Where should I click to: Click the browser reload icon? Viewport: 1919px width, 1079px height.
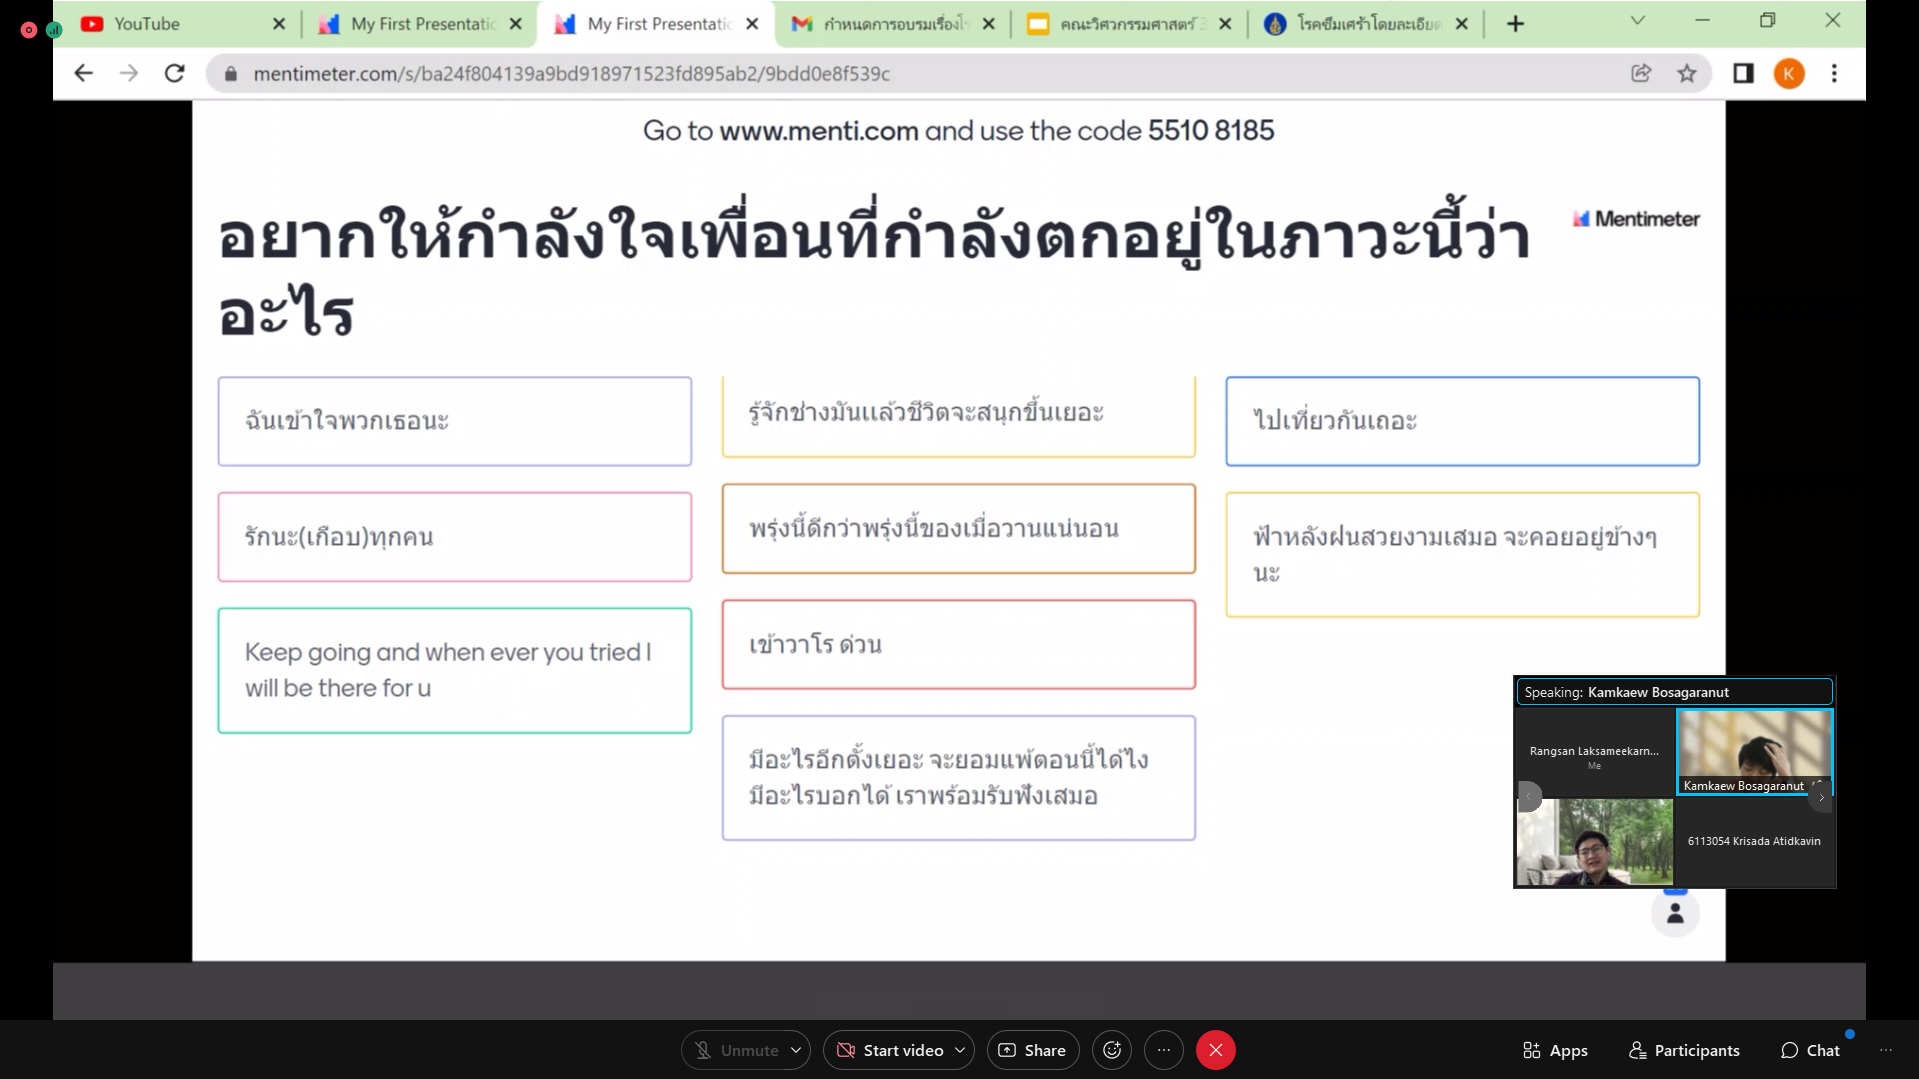pyautogui.click(x=175, y=73)
